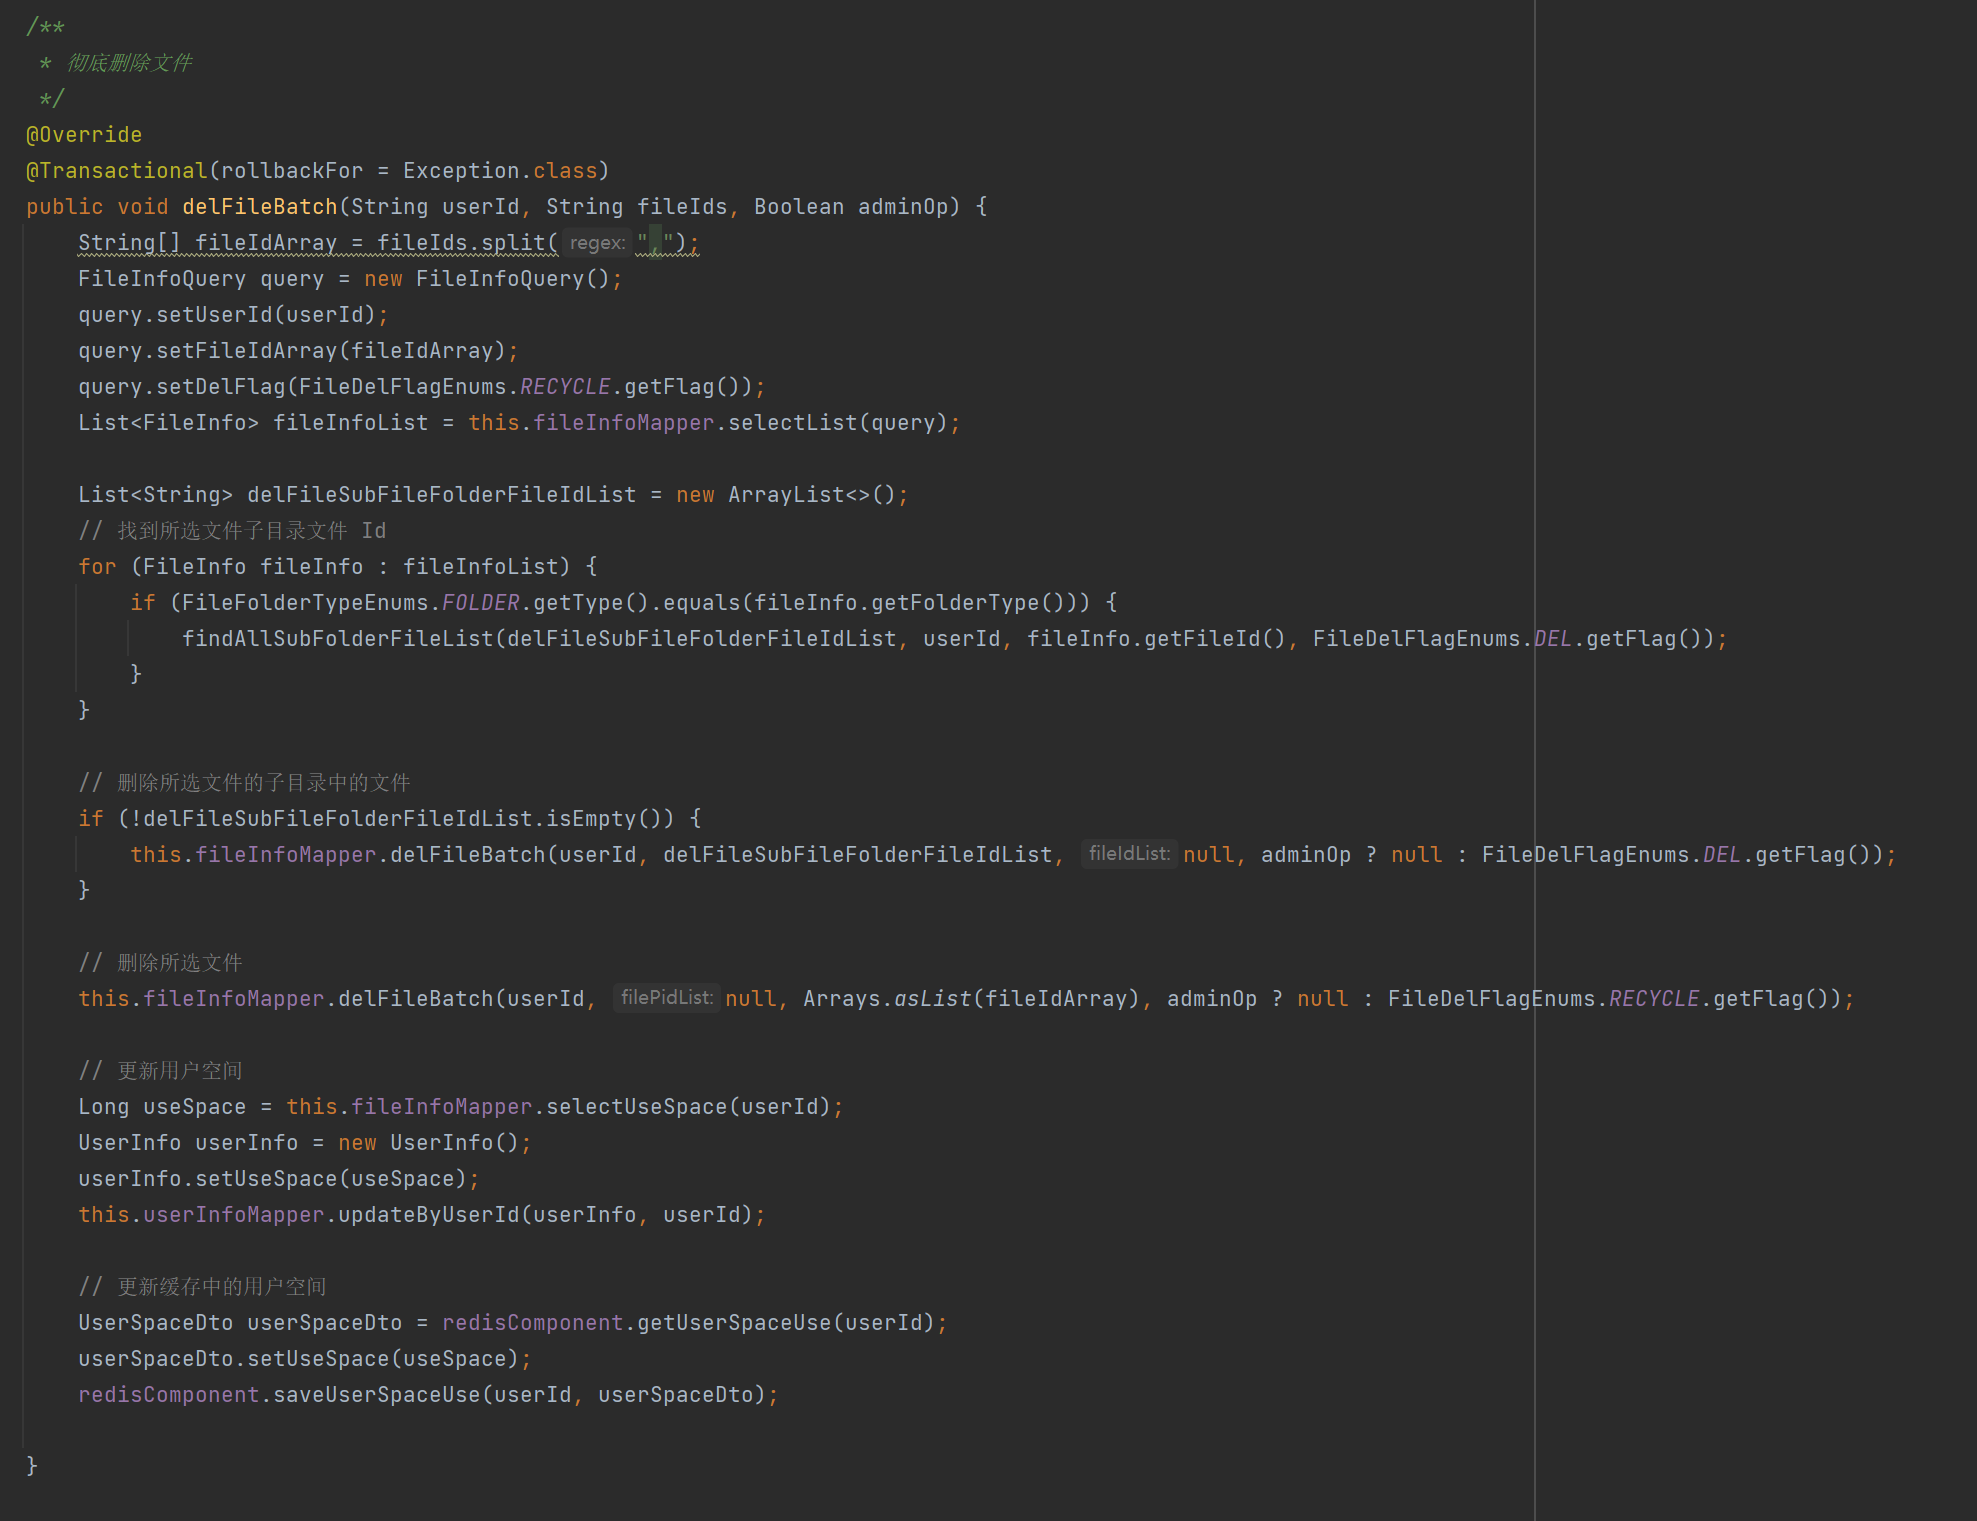The height and width of the screenshot is (1521, 1977).
Task: Click the saveUserSpaceUse method call
Action: pos(376,1395)
